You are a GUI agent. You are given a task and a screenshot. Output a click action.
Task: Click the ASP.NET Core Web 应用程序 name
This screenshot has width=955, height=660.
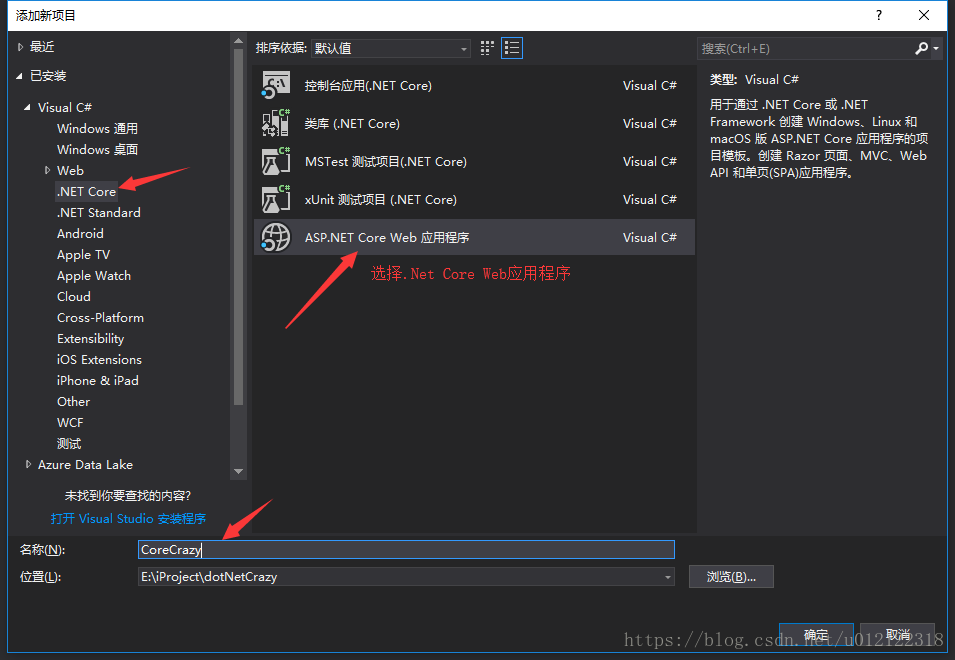pyautogui.click(x=387, y=237)
